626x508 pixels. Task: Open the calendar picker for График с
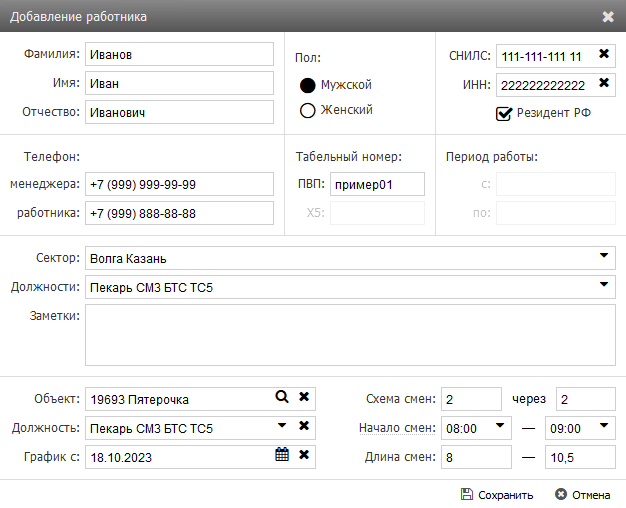pos(282,455)
